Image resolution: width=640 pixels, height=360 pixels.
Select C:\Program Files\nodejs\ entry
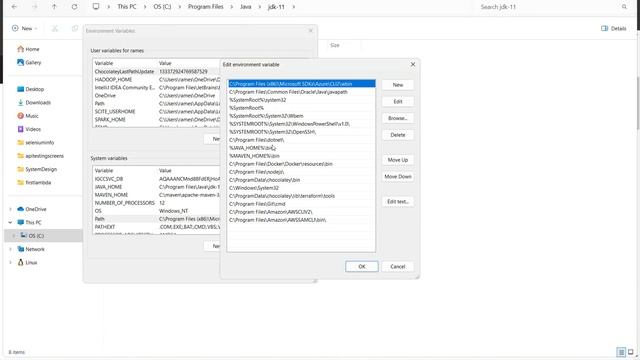coord(301,172)
